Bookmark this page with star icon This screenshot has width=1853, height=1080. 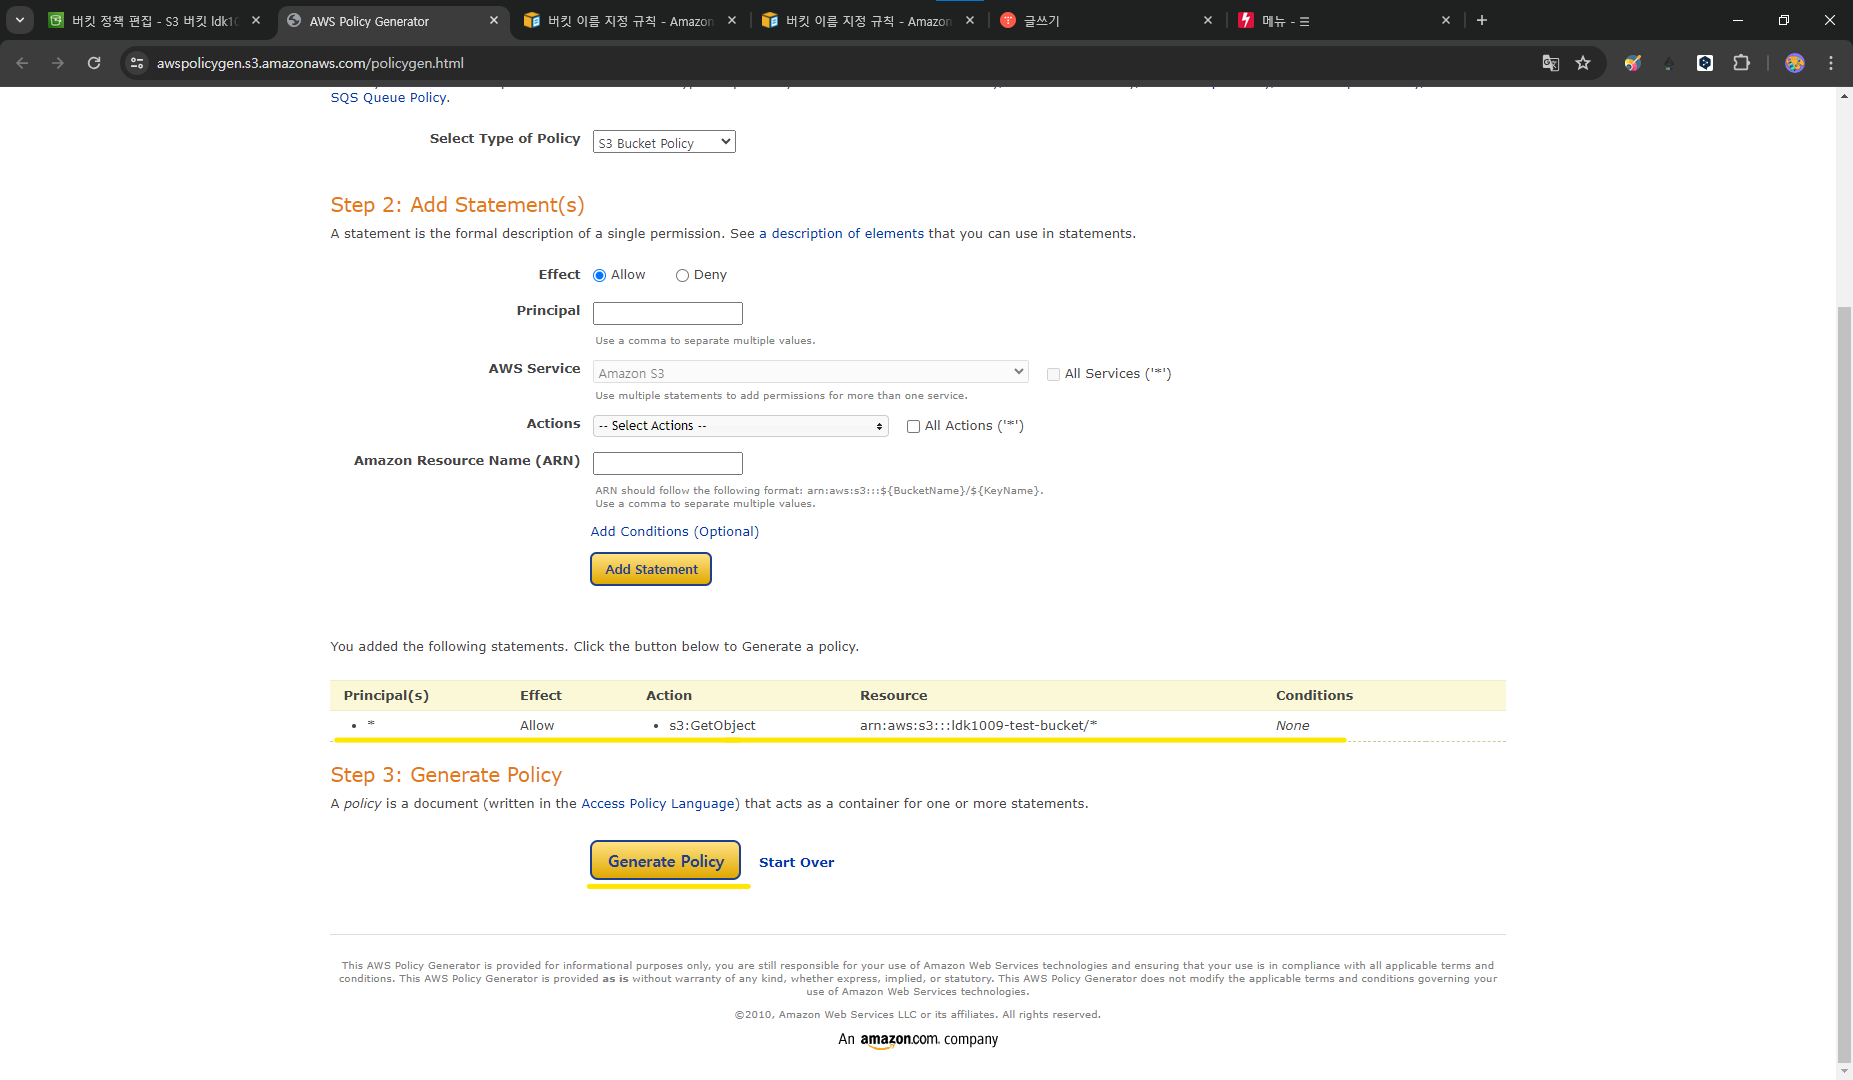click(x=1583, y=63)
